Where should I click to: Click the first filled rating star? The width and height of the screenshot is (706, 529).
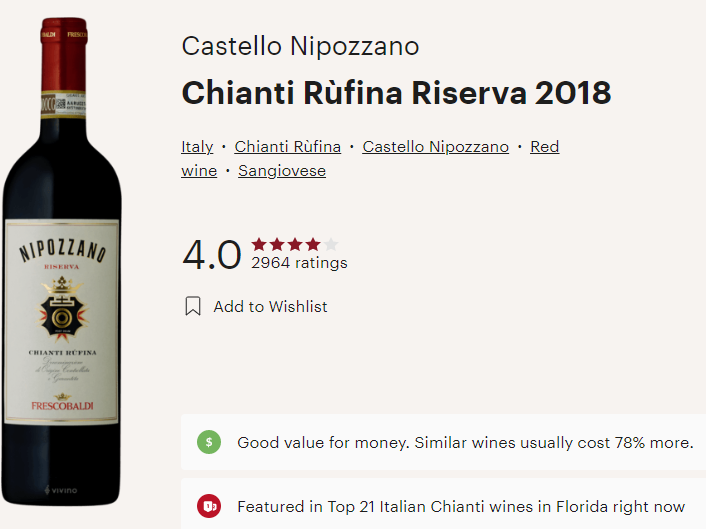(x=258, y=244)
